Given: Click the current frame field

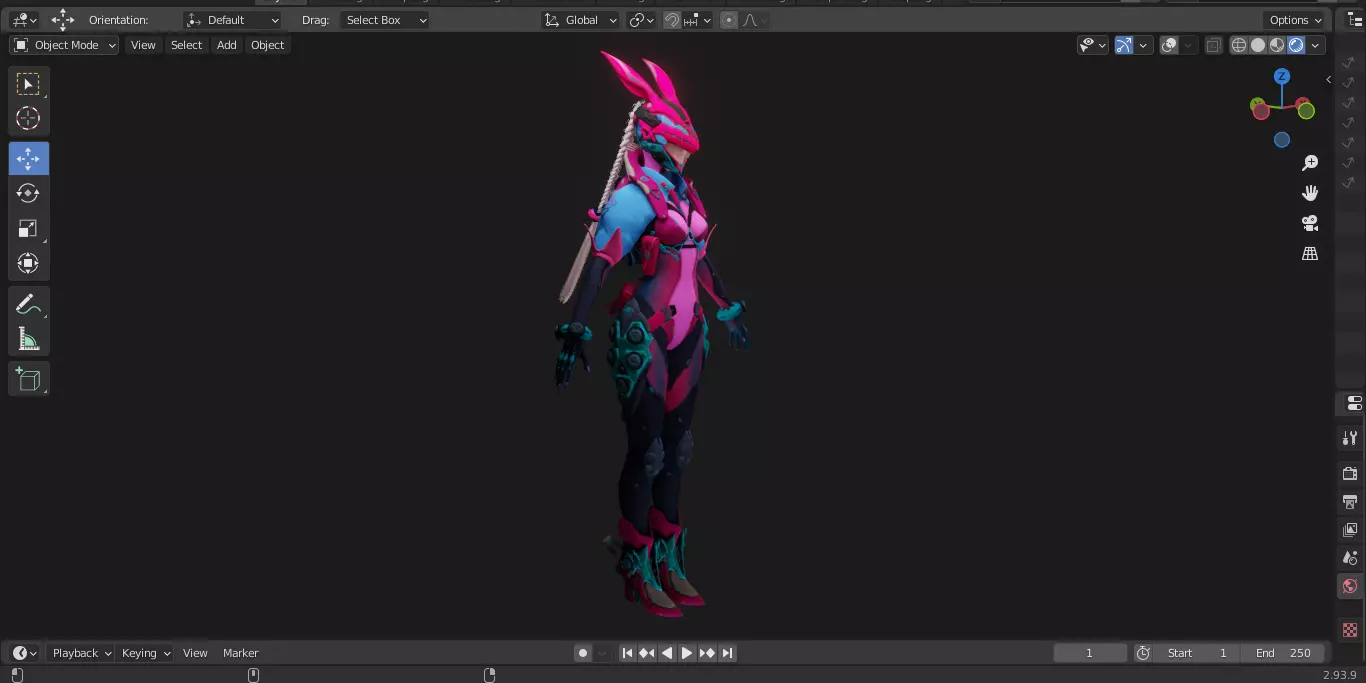Looking at the screenshot, I should click(x=1090, y=653).
